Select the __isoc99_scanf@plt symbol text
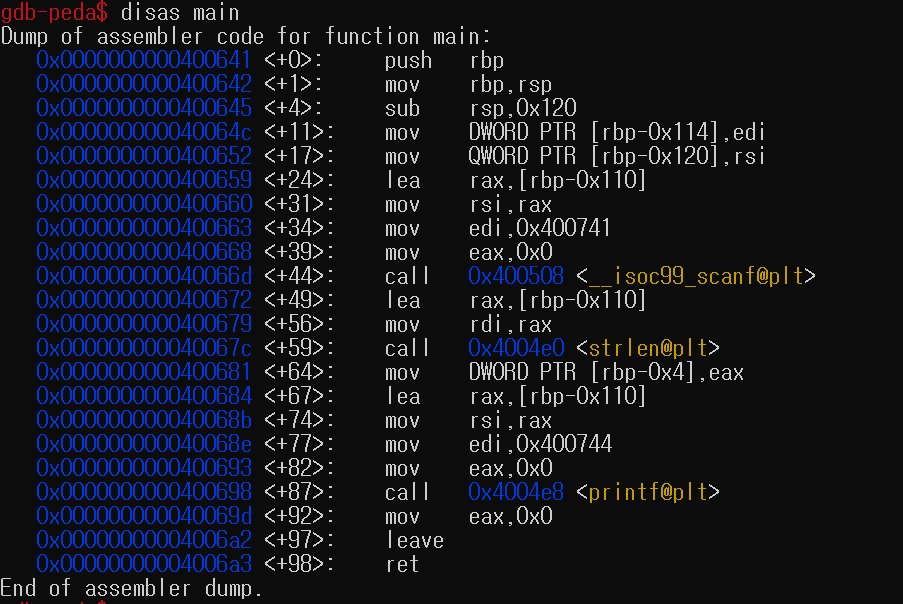This screenshot has width=903, height=604. coord(696,276)
